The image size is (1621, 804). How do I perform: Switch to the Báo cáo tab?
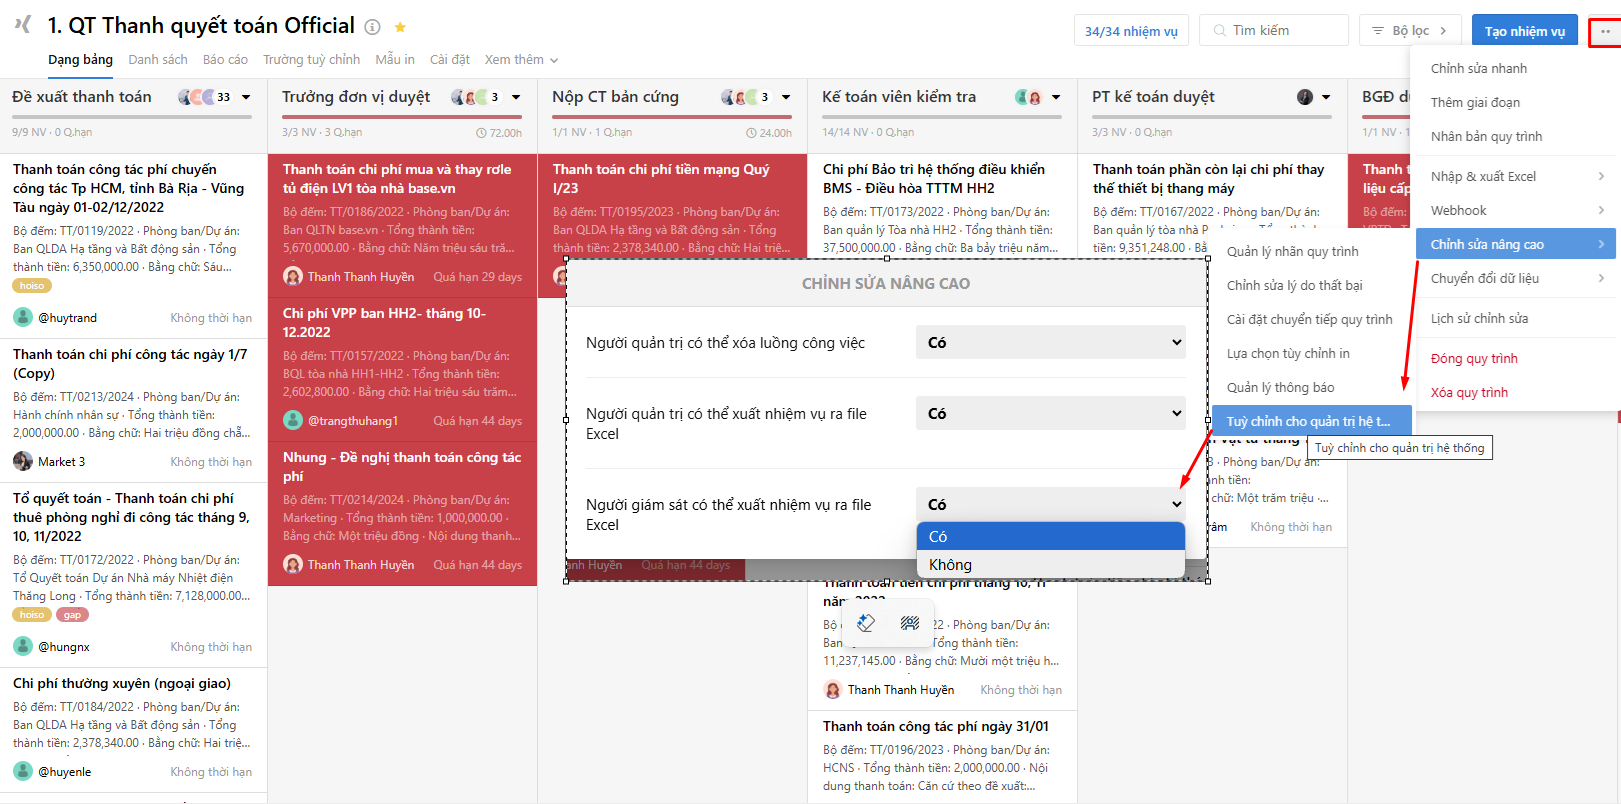225,60
